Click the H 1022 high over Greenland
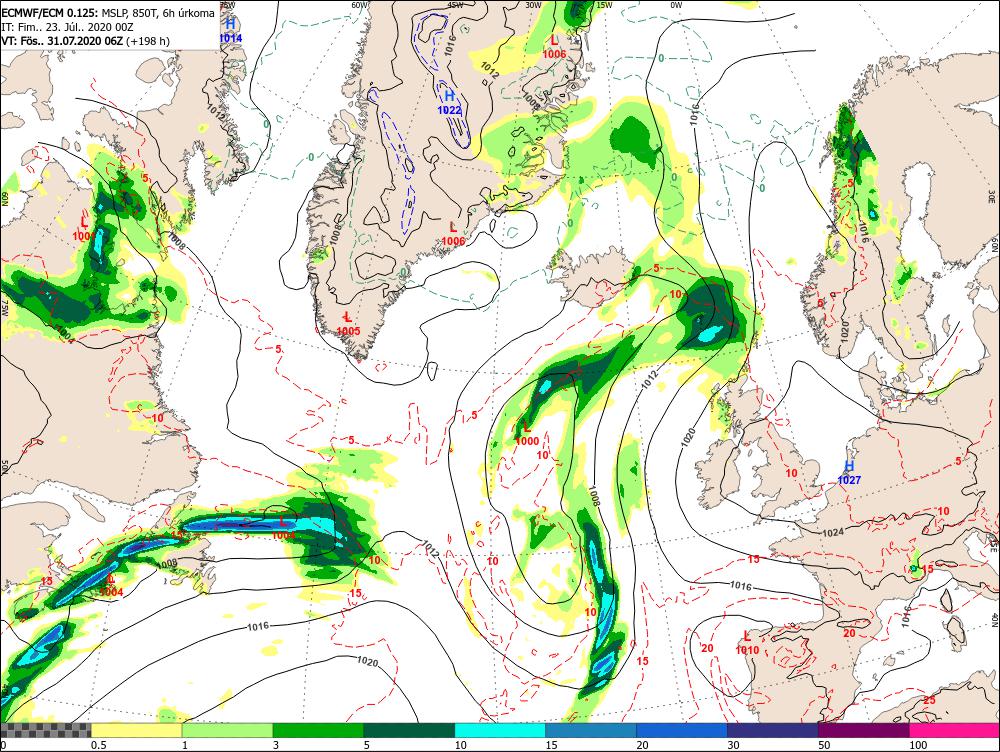Screen dimensions: 1000x752 [x=449, y=102]
